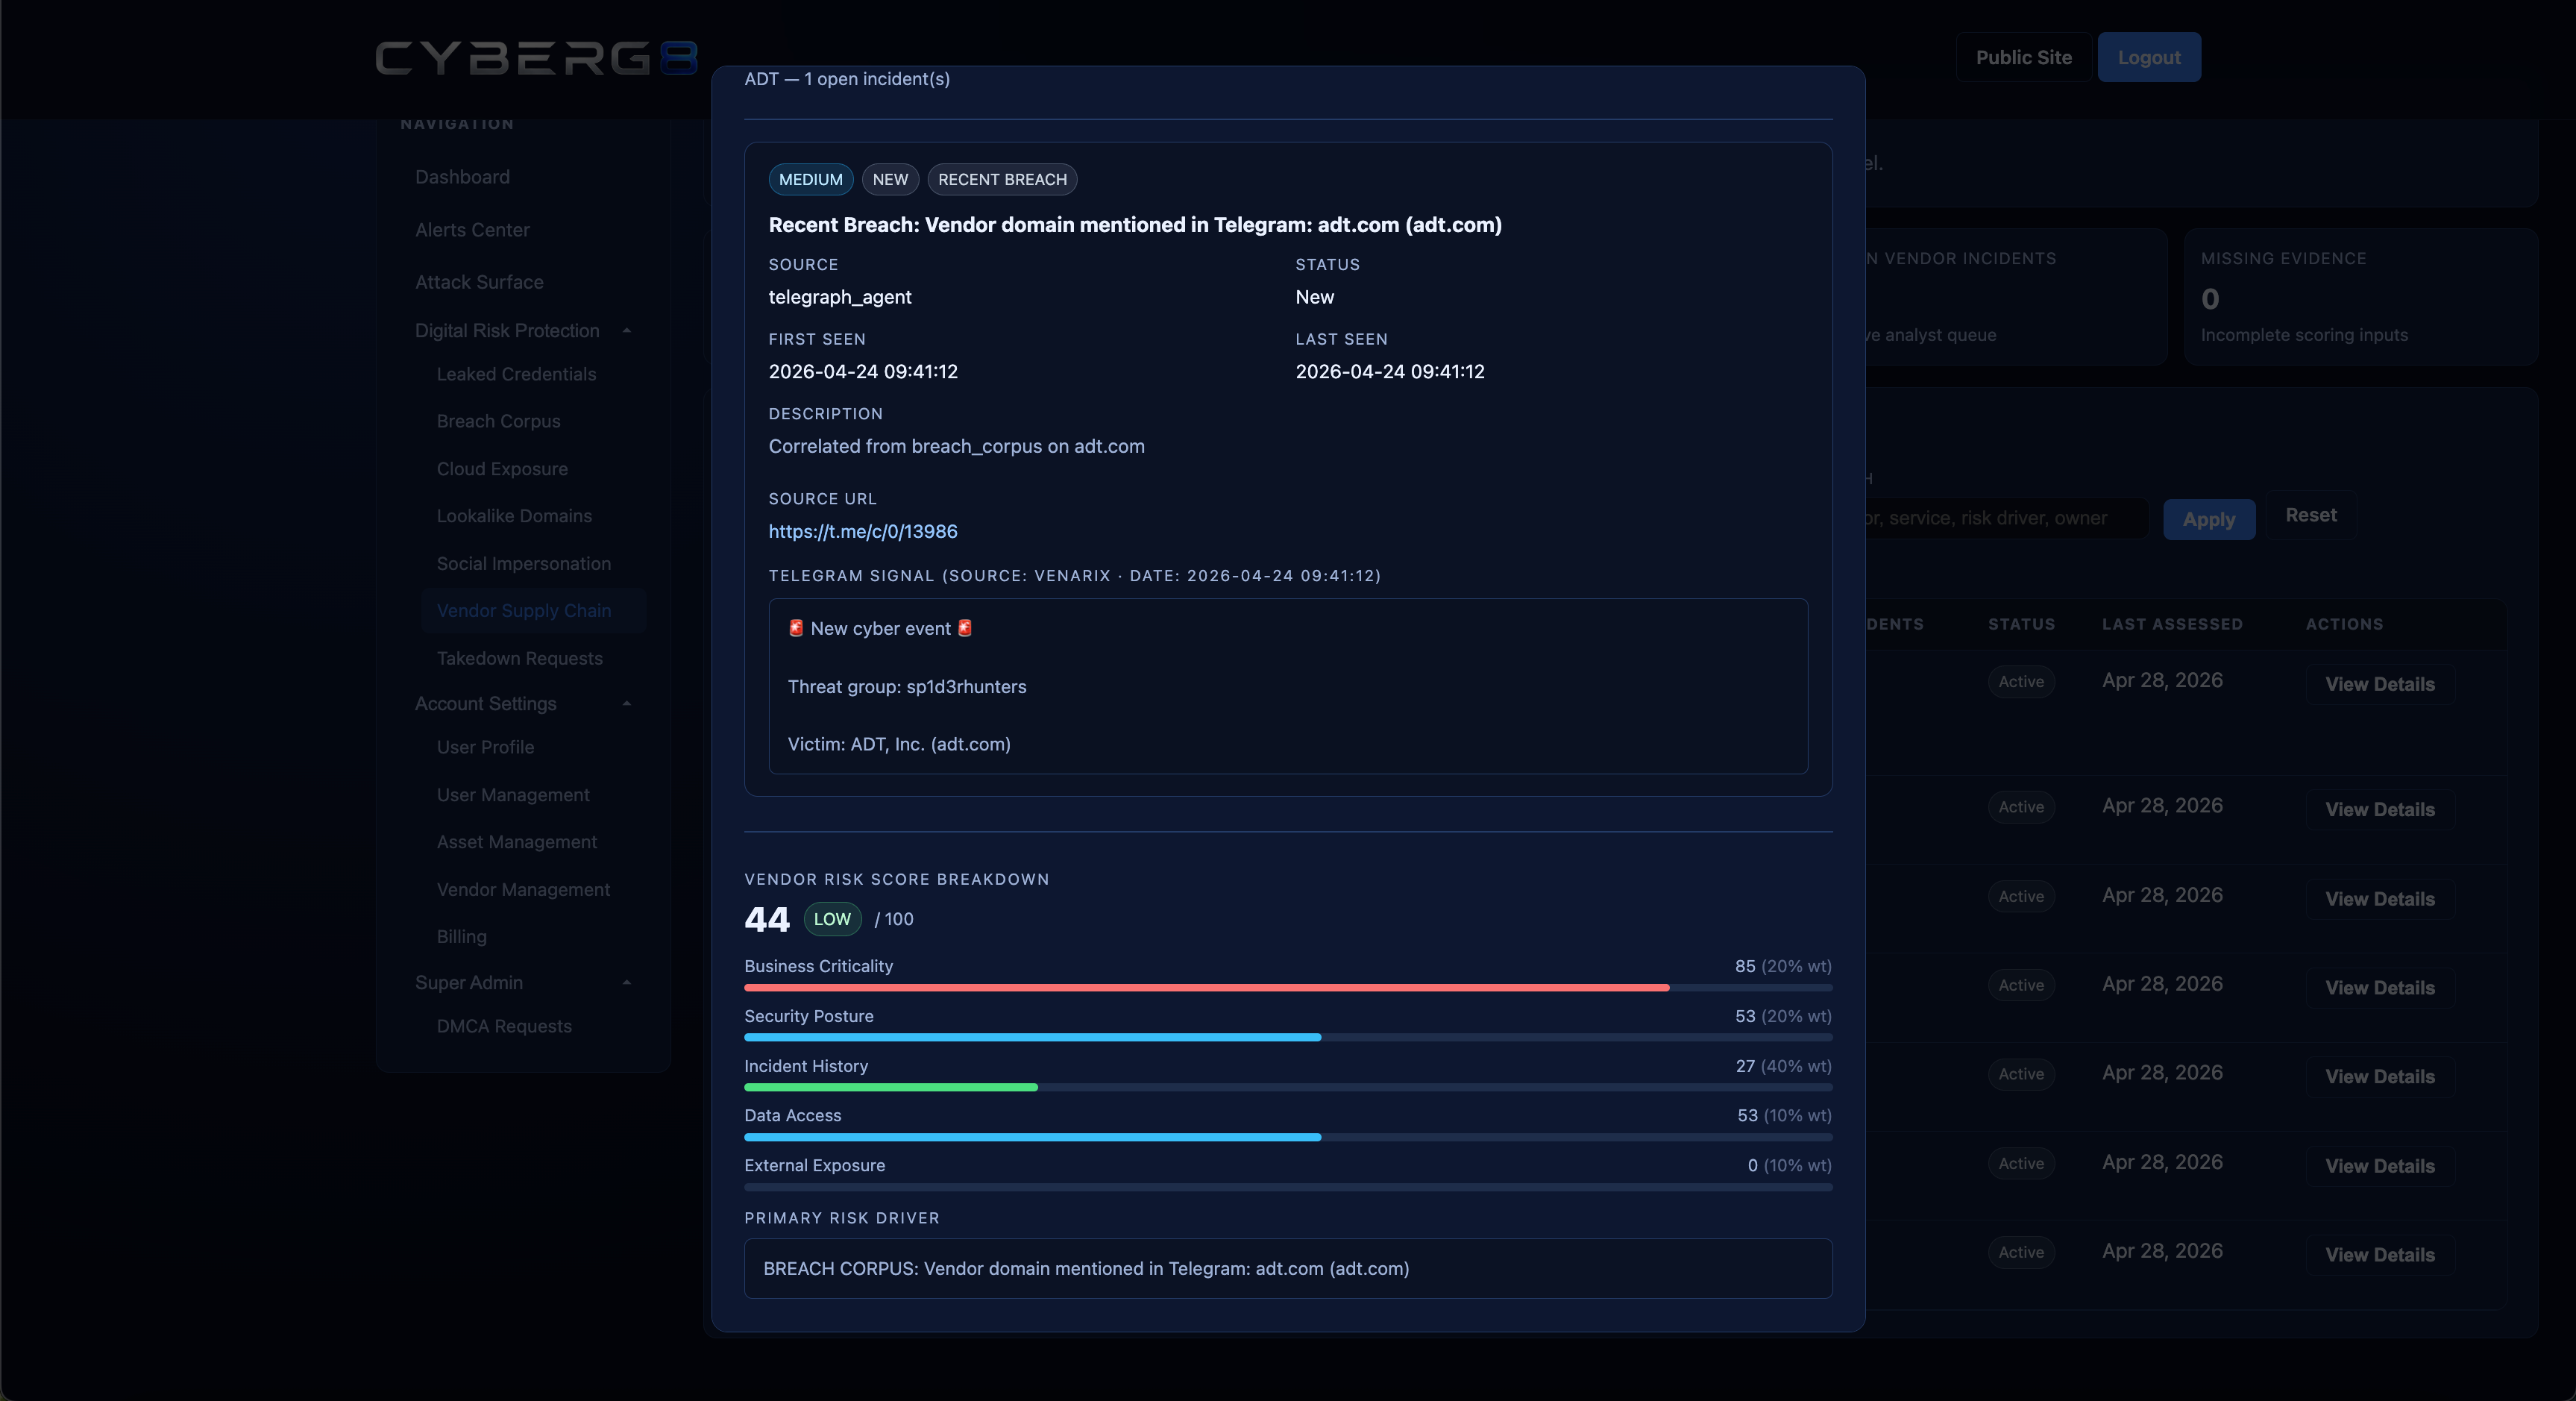Collapse the Super Admin section arrow

627,983
